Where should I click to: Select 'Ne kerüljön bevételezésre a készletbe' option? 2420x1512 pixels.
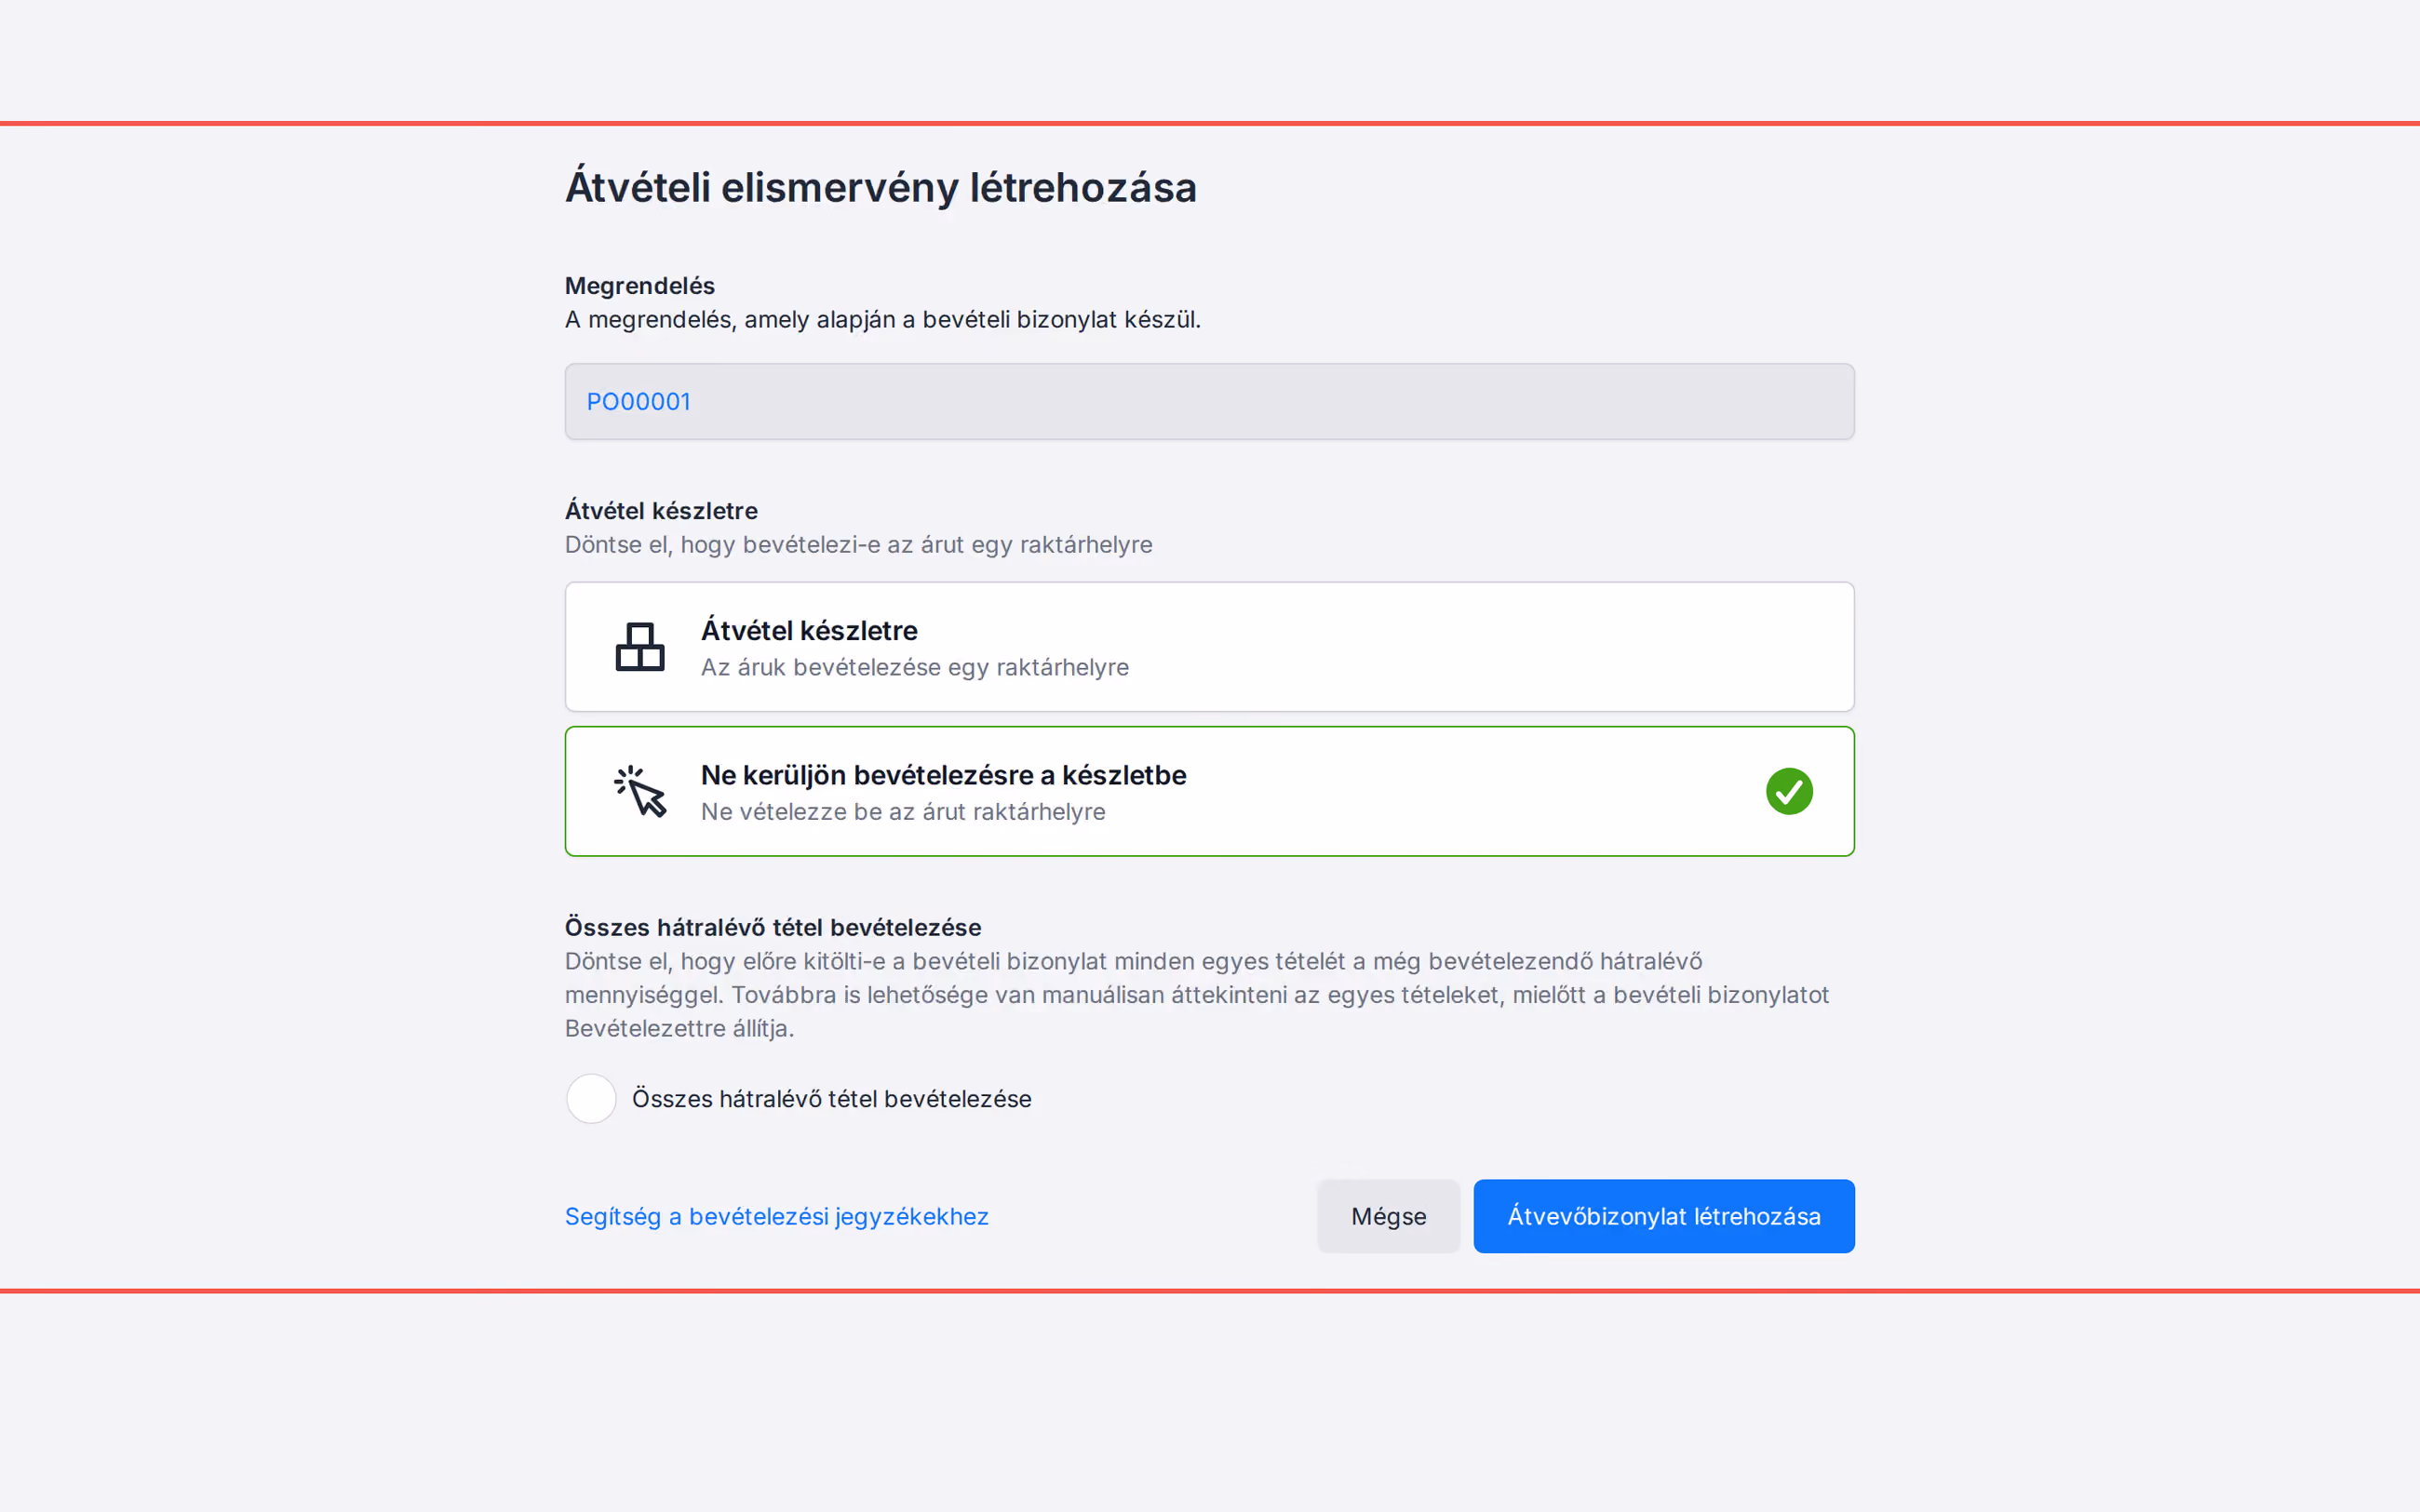1209,791
